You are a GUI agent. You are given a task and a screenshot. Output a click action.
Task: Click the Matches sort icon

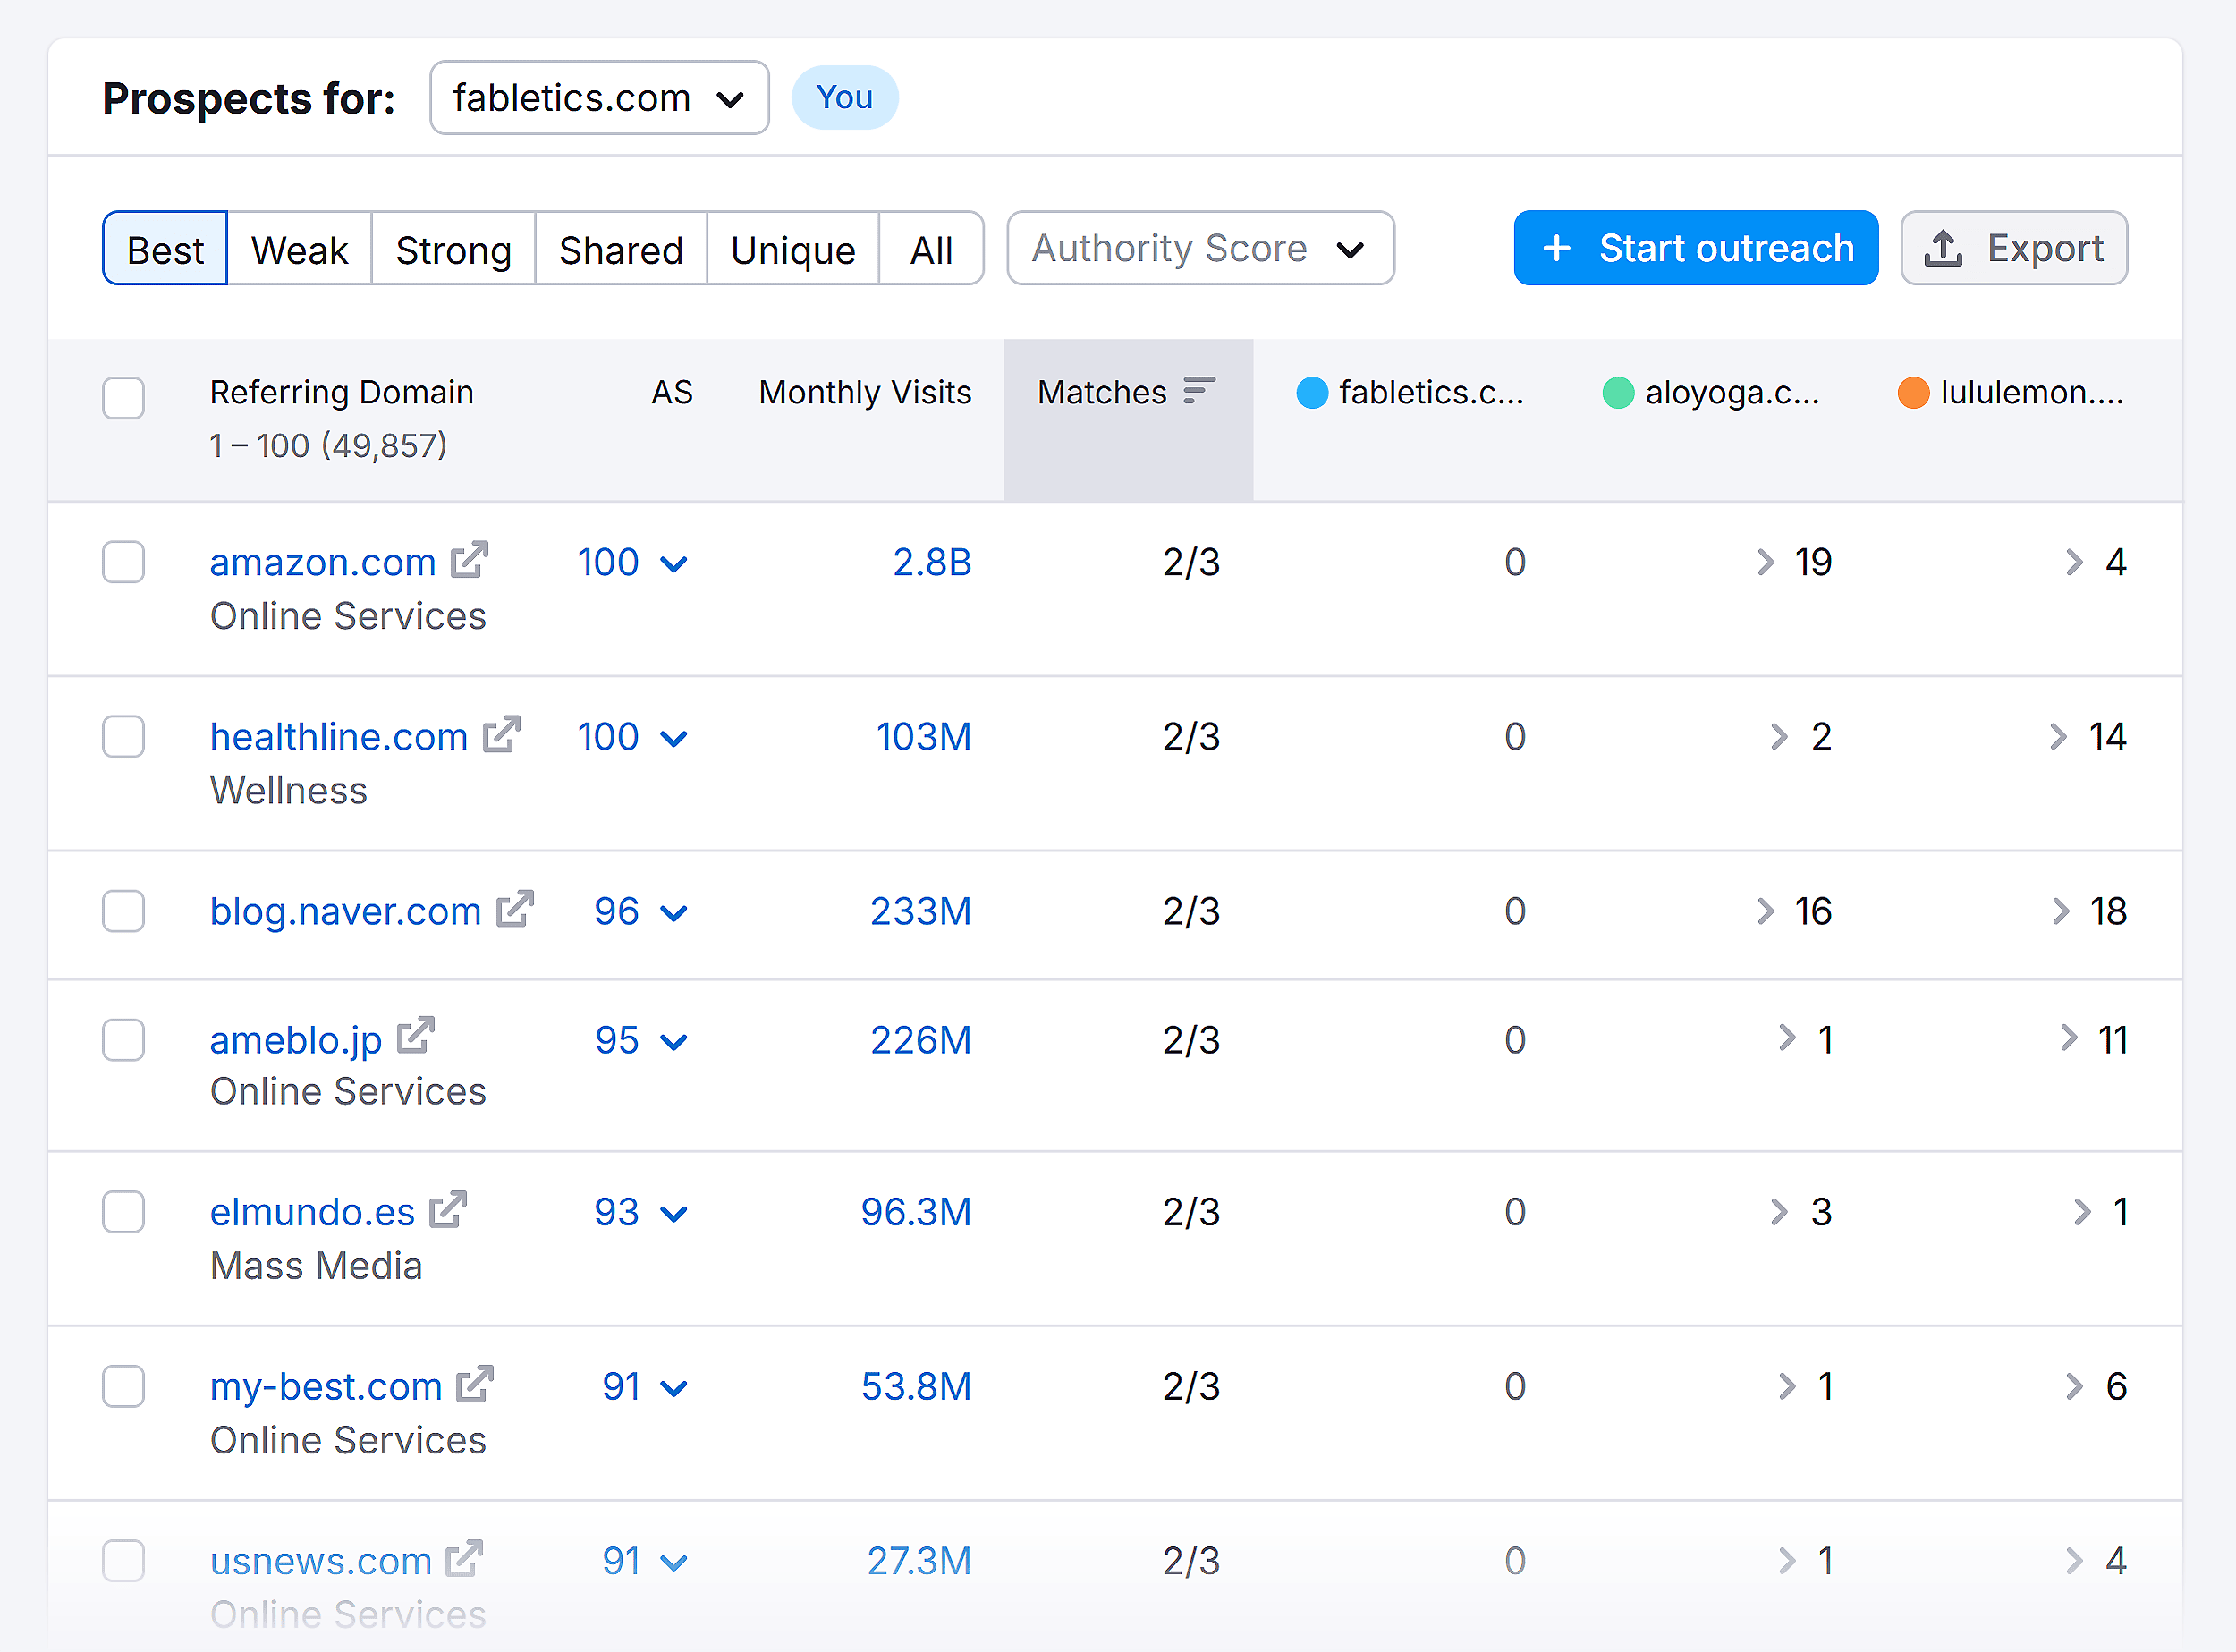tap(1199, 391)
